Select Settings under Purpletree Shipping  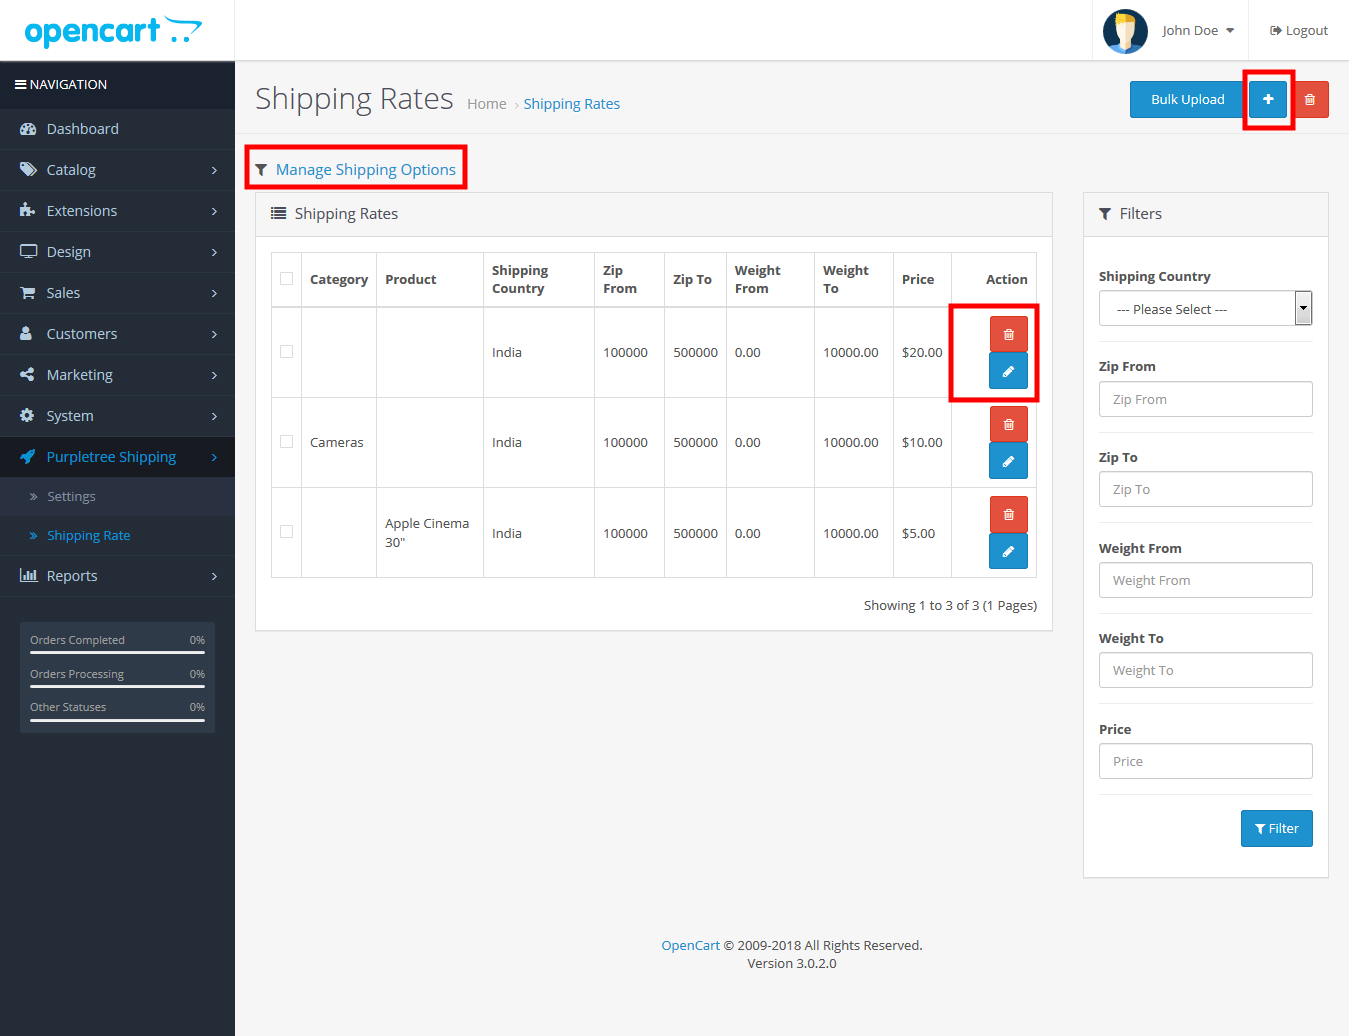(117, 496)
